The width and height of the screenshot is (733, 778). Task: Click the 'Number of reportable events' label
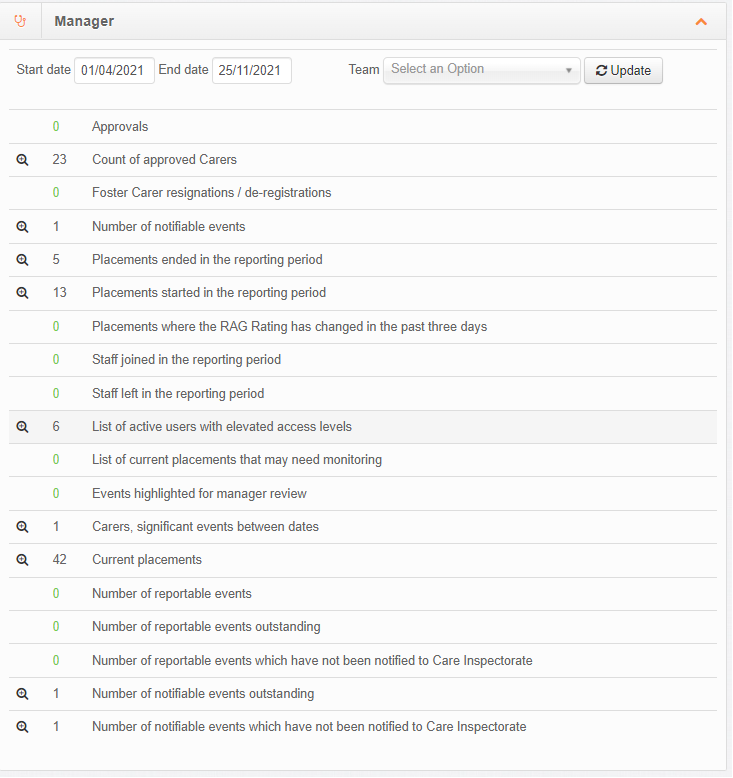[x=172, y=594]
